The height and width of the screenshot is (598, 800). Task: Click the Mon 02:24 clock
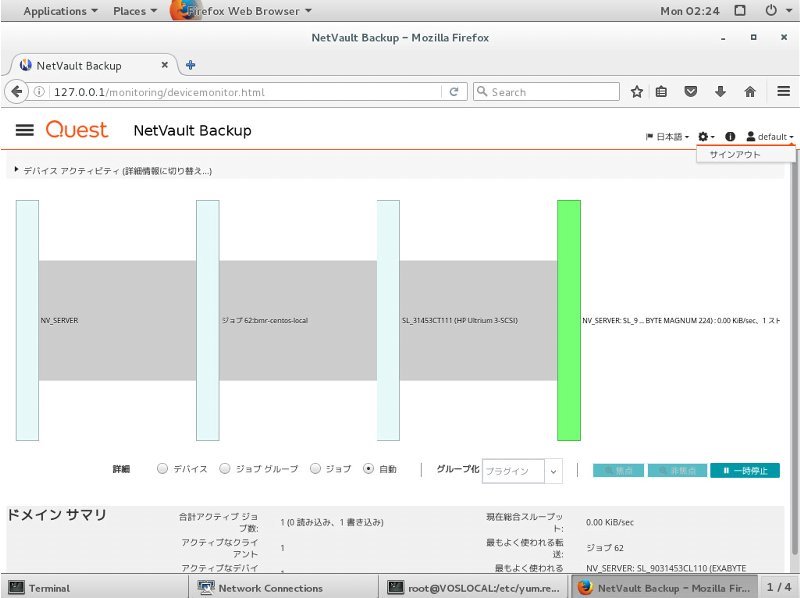[x=690, y=11]
